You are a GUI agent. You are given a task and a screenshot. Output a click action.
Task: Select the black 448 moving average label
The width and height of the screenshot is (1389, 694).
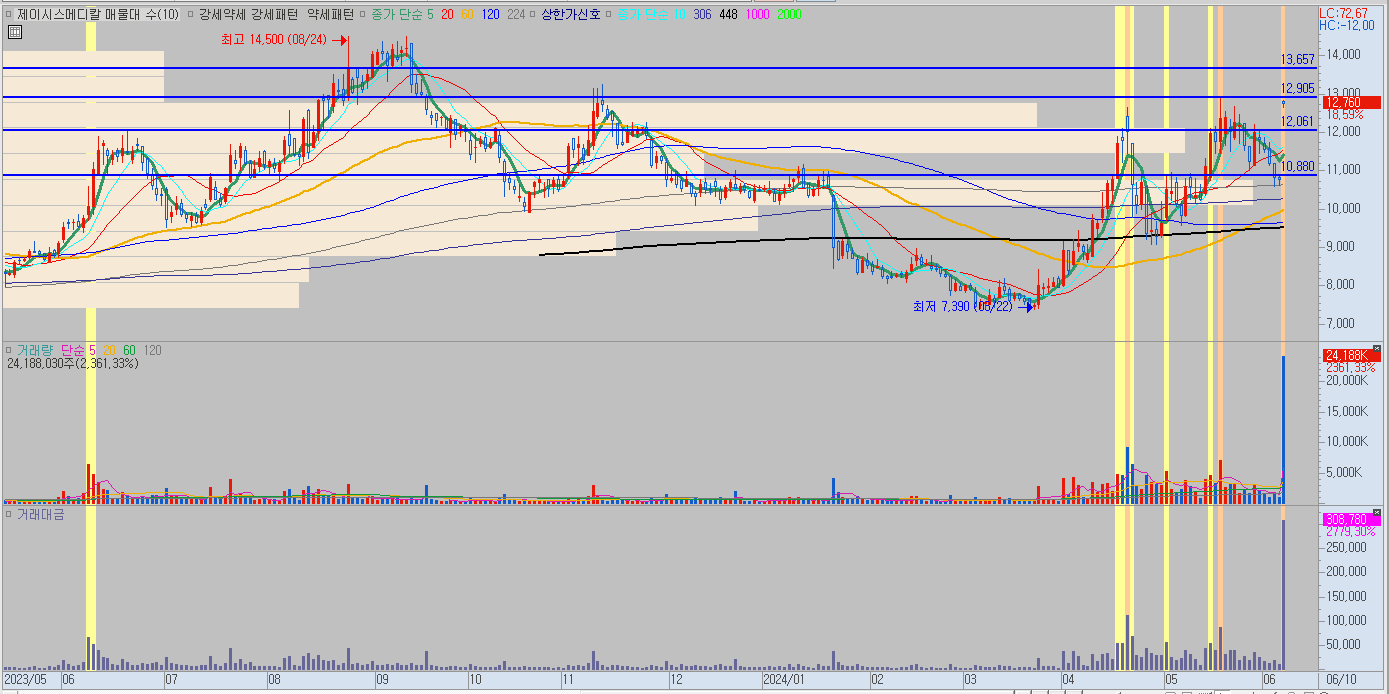point(728,14)
